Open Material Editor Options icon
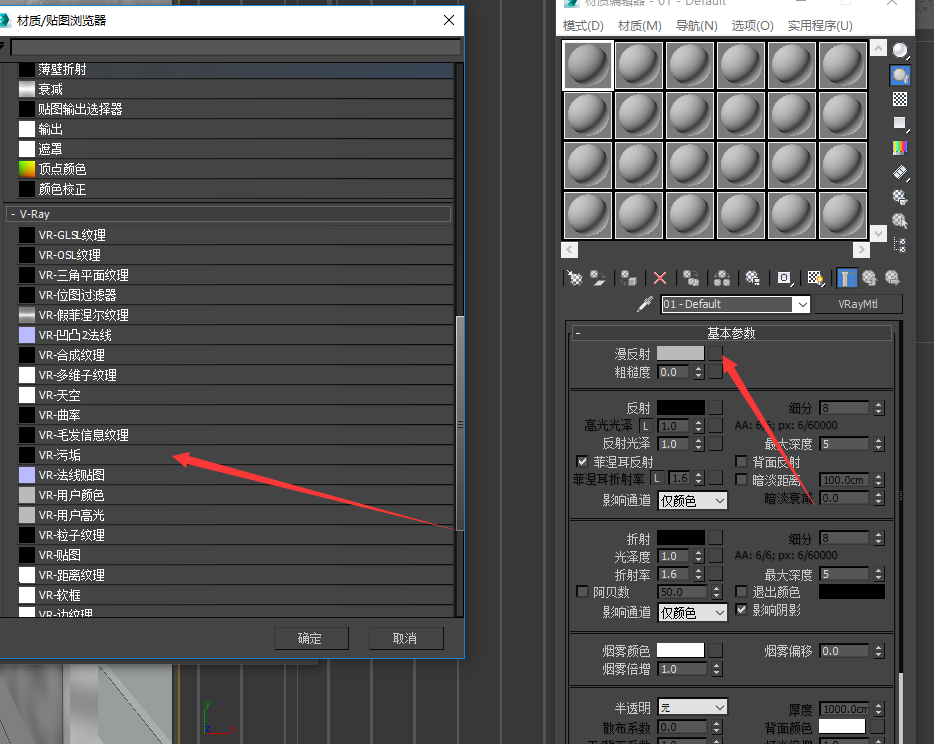This screenshot has height=744, width=934. point(900,197)
